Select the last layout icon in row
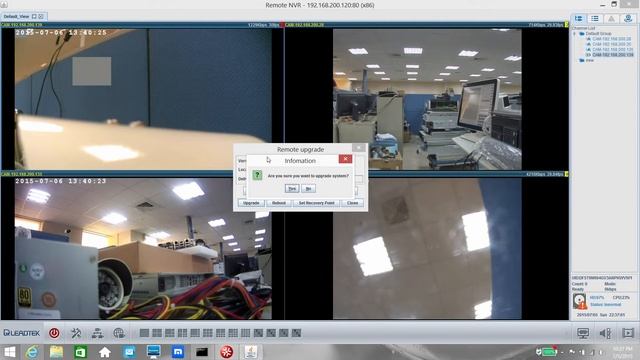The image size is (640, 360). [296, 333]
